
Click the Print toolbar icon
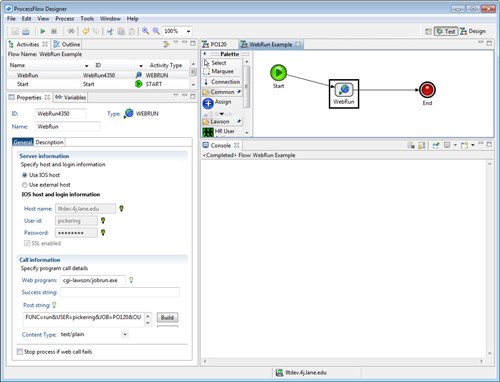pyautogui.click(x=26, y=31)
